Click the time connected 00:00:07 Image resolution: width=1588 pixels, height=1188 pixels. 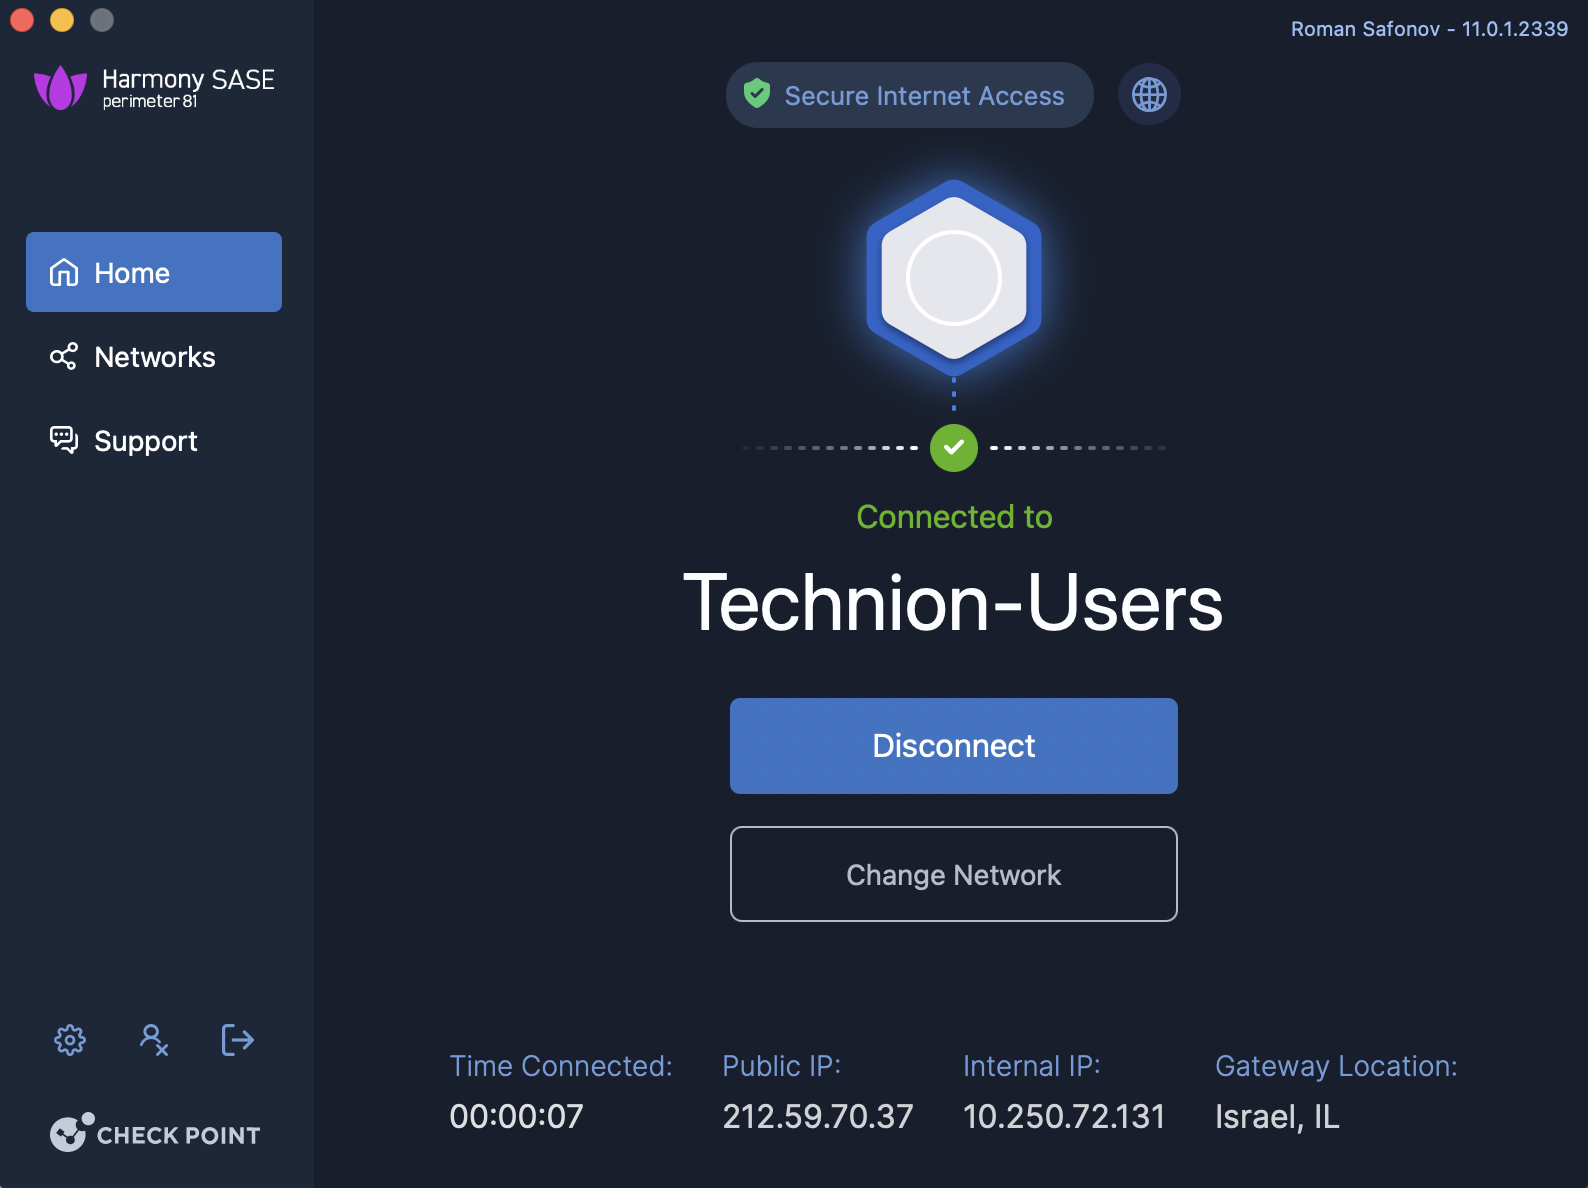point(516,1116)
